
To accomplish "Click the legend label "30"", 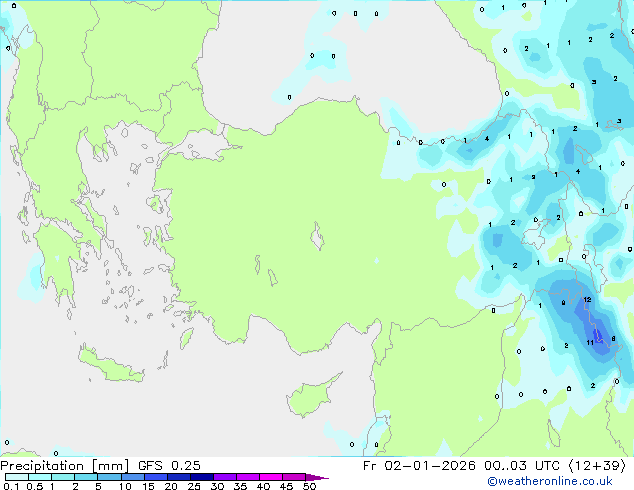I will tap(217, 486).
